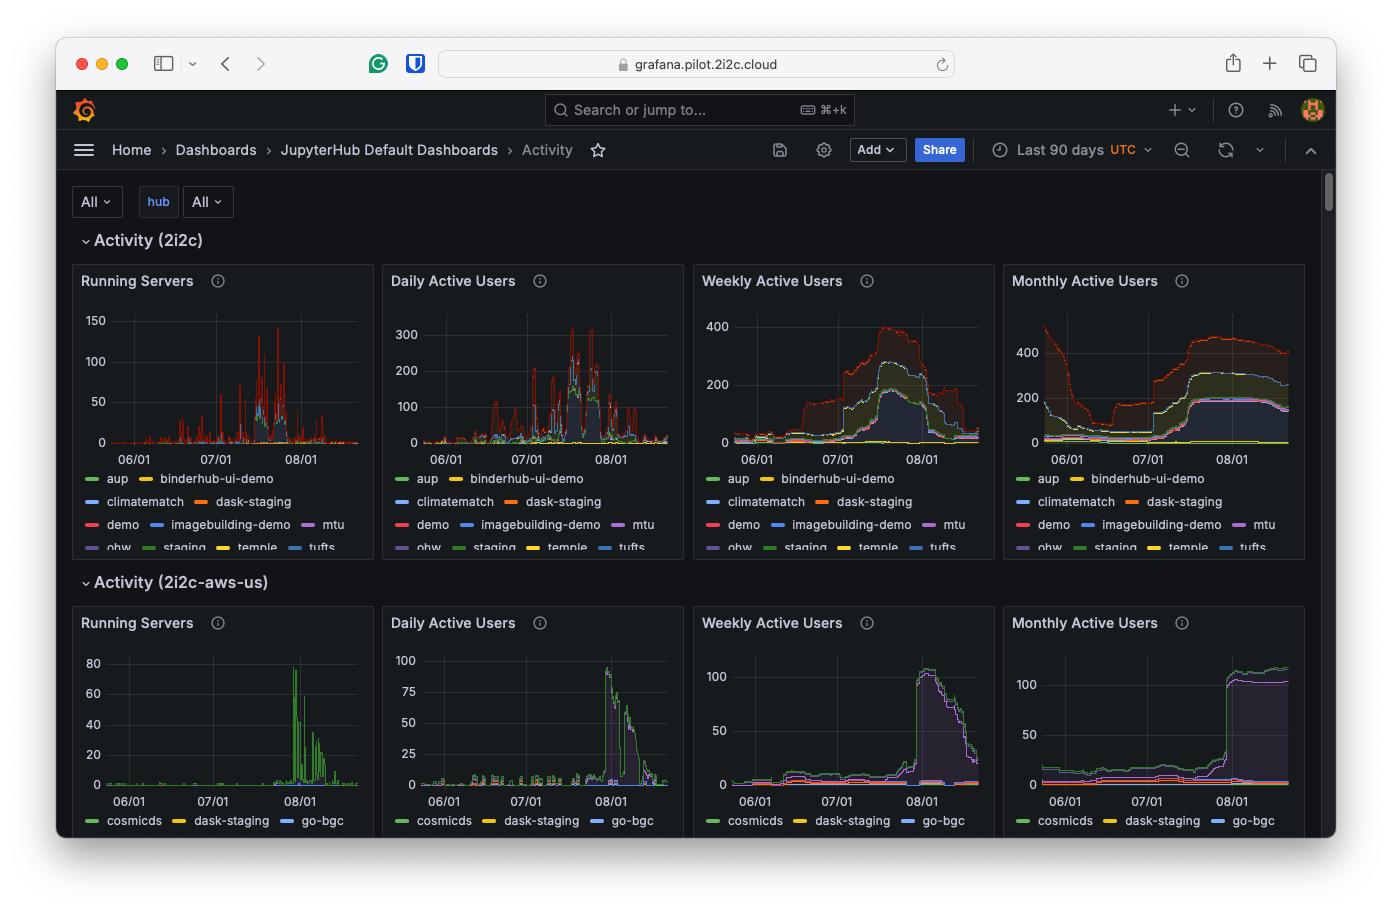The width and height of the screenshot is (1392, 912).
Task: Click the Add button
Action: click(x=877, y=150)
